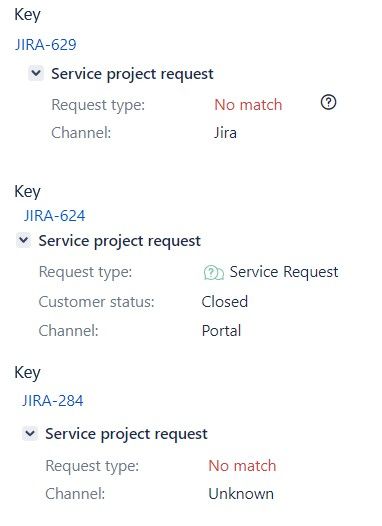Screen dimensions: 382x526
Task: Click the Service Request chat bubble icon
Action: tap(214, 272)
